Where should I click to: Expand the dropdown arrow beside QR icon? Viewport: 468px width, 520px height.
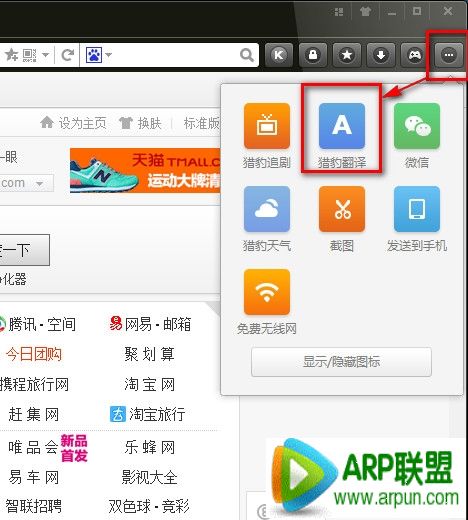pyautogui.click(x=46, y=55)
